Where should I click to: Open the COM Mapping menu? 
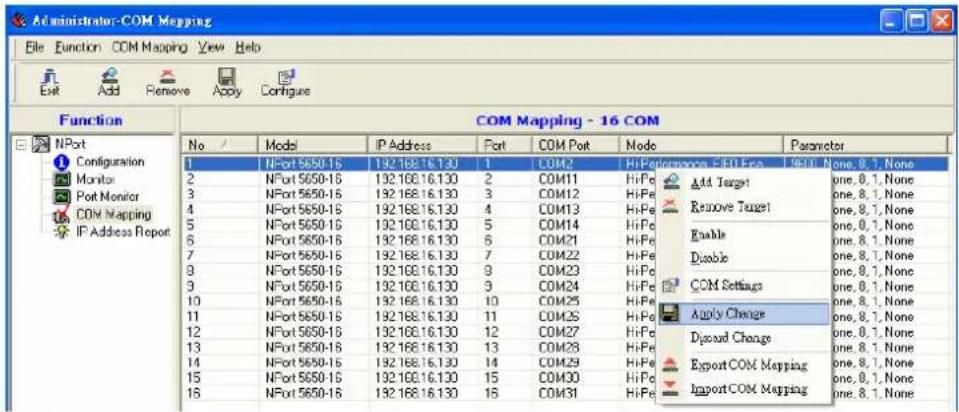click(149, 47)
